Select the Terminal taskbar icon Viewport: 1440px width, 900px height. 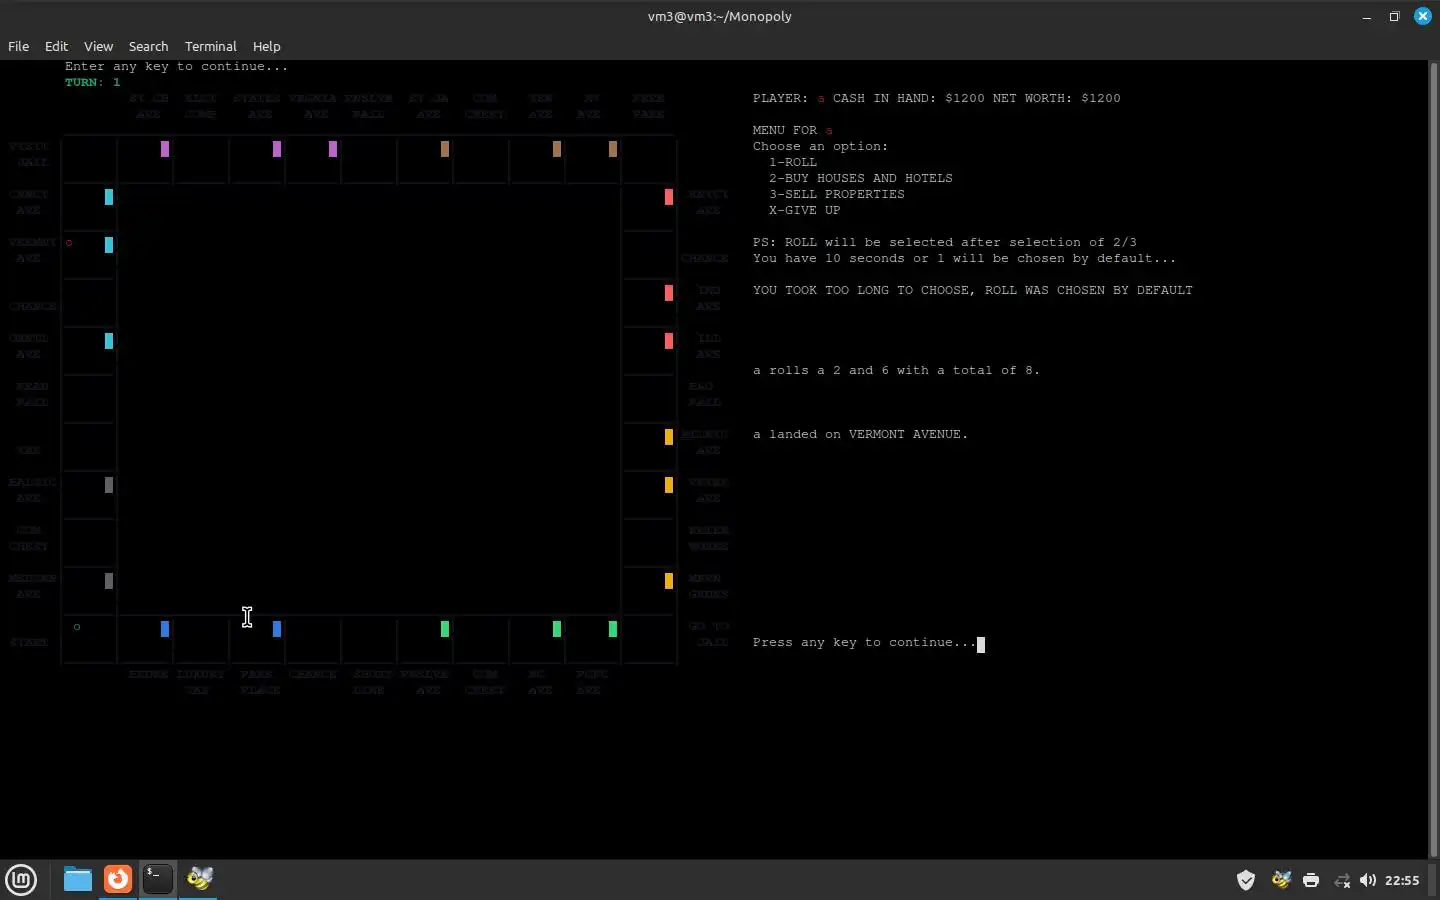[x=158, y=879]
